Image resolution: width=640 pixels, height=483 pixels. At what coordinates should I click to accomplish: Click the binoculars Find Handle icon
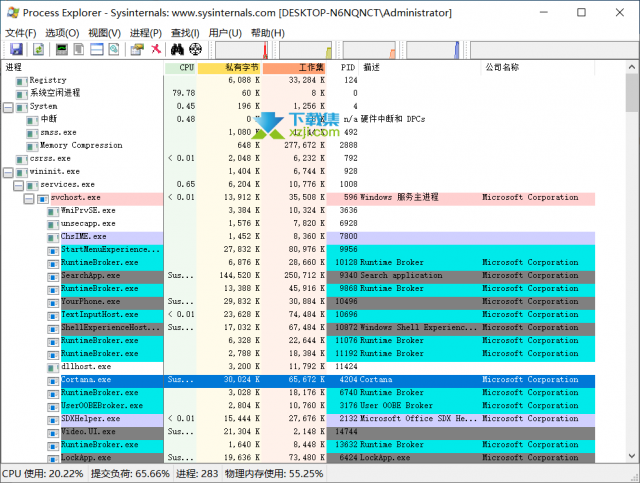point(177,49)
